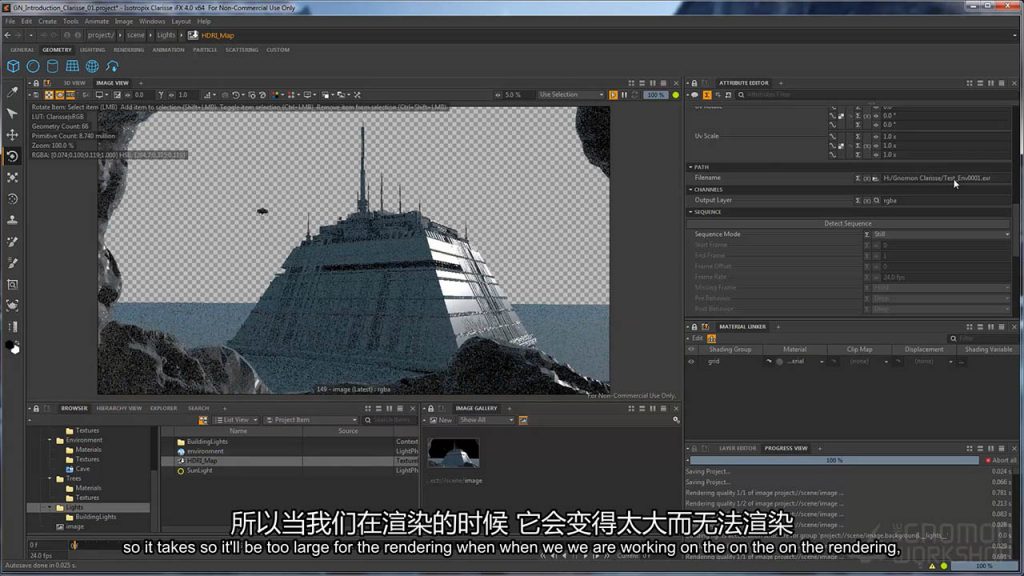The image size is (1024, 576).
Task: Activate the Select arrow tool
Action: point(12,113)
